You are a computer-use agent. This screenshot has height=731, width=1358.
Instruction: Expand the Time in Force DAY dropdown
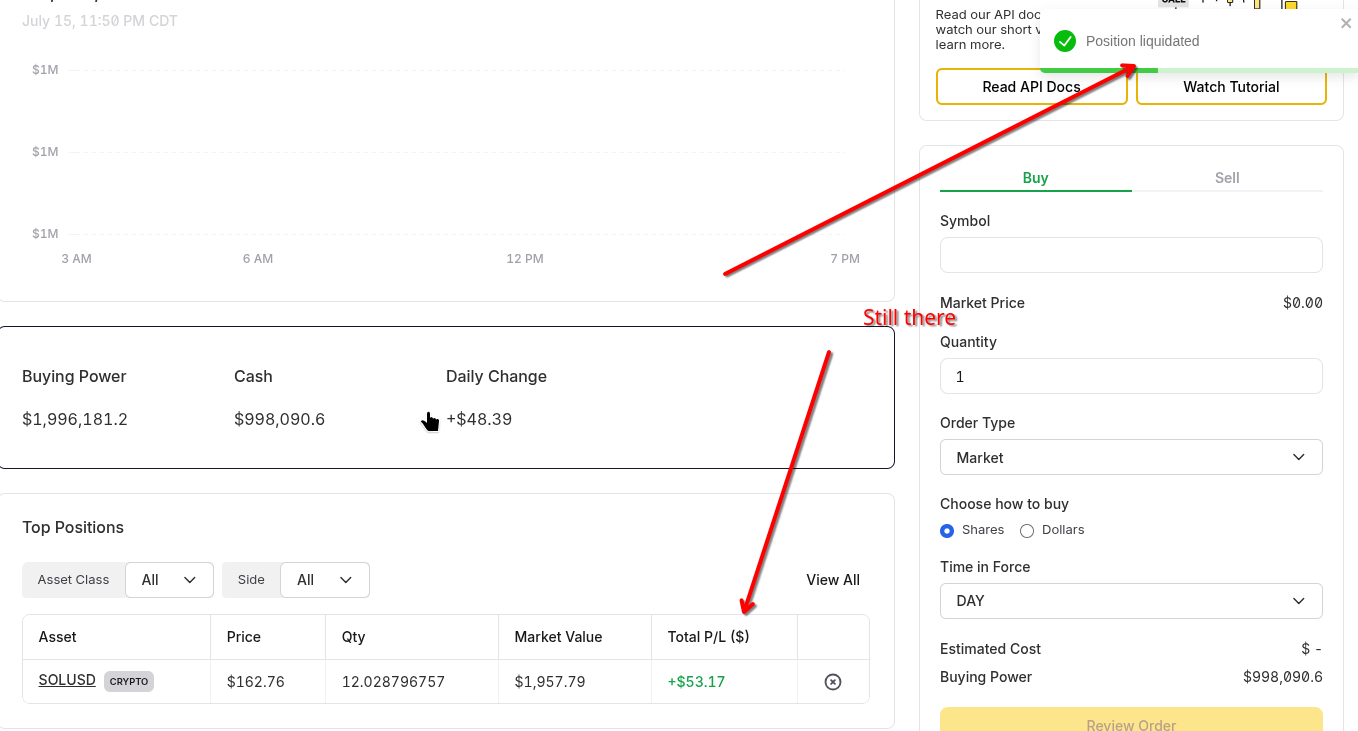pyautogui.click(x=1130, y=601)
